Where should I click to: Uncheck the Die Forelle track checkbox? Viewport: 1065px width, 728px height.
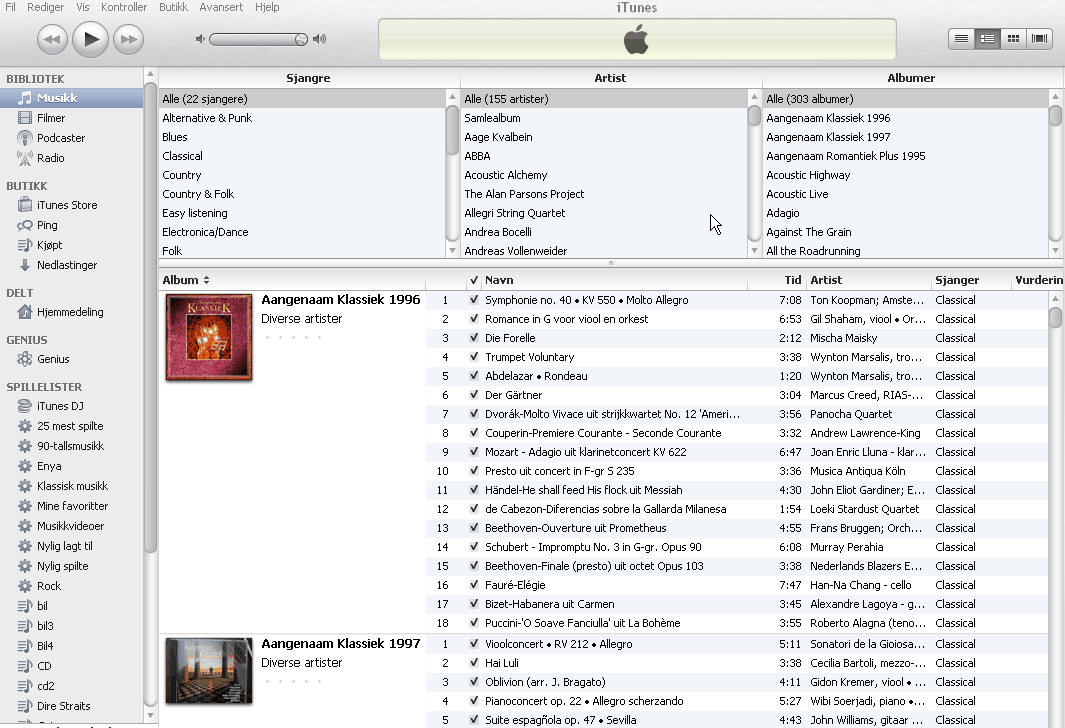[473, 338]
